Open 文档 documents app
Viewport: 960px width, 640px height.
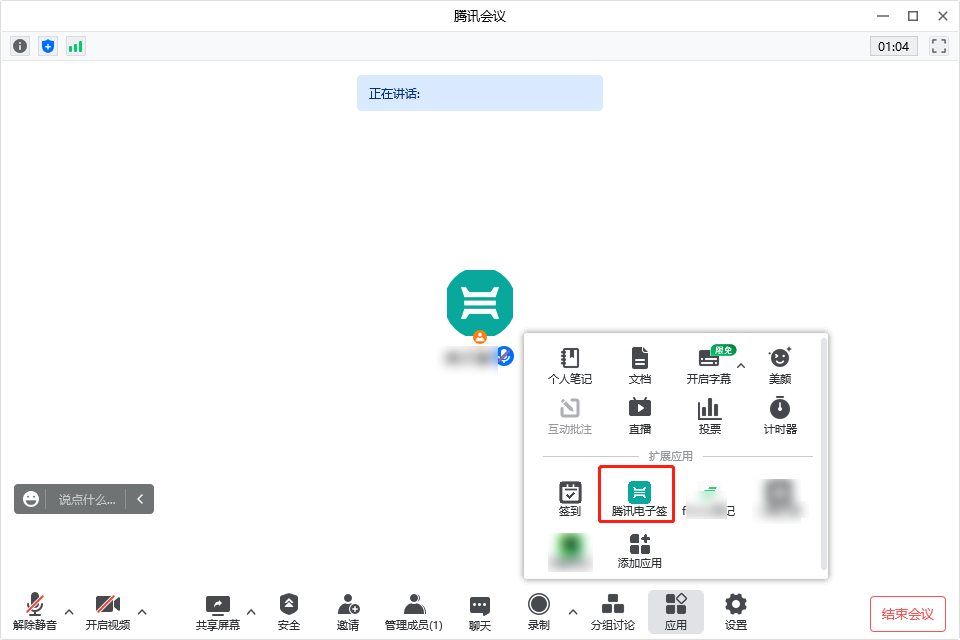click(640, 366)
